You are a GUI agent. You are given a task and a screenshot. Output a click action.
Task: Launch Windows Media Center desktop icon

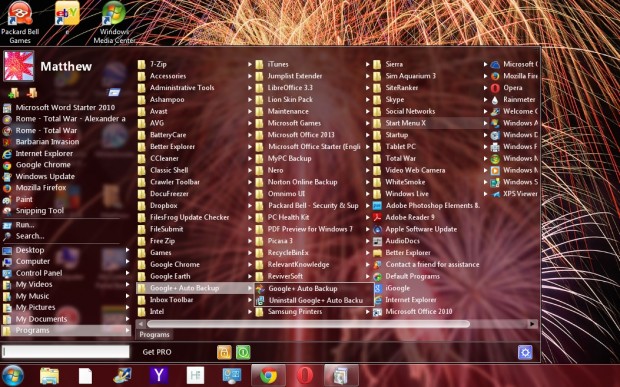coord(114,23)
